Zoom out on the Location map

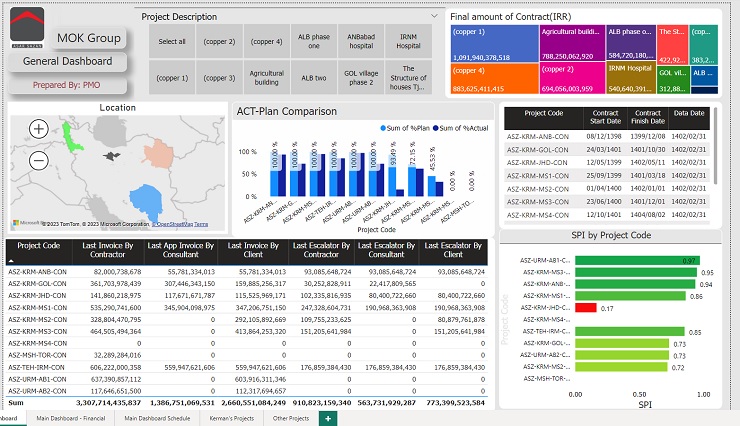(x=39, y=160)
